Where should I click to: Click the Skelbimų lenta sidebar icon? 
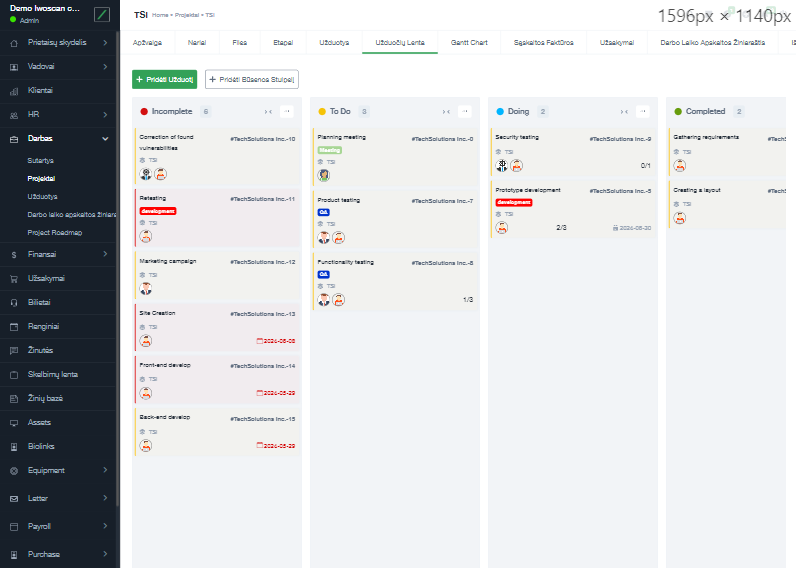pos(14,375)
